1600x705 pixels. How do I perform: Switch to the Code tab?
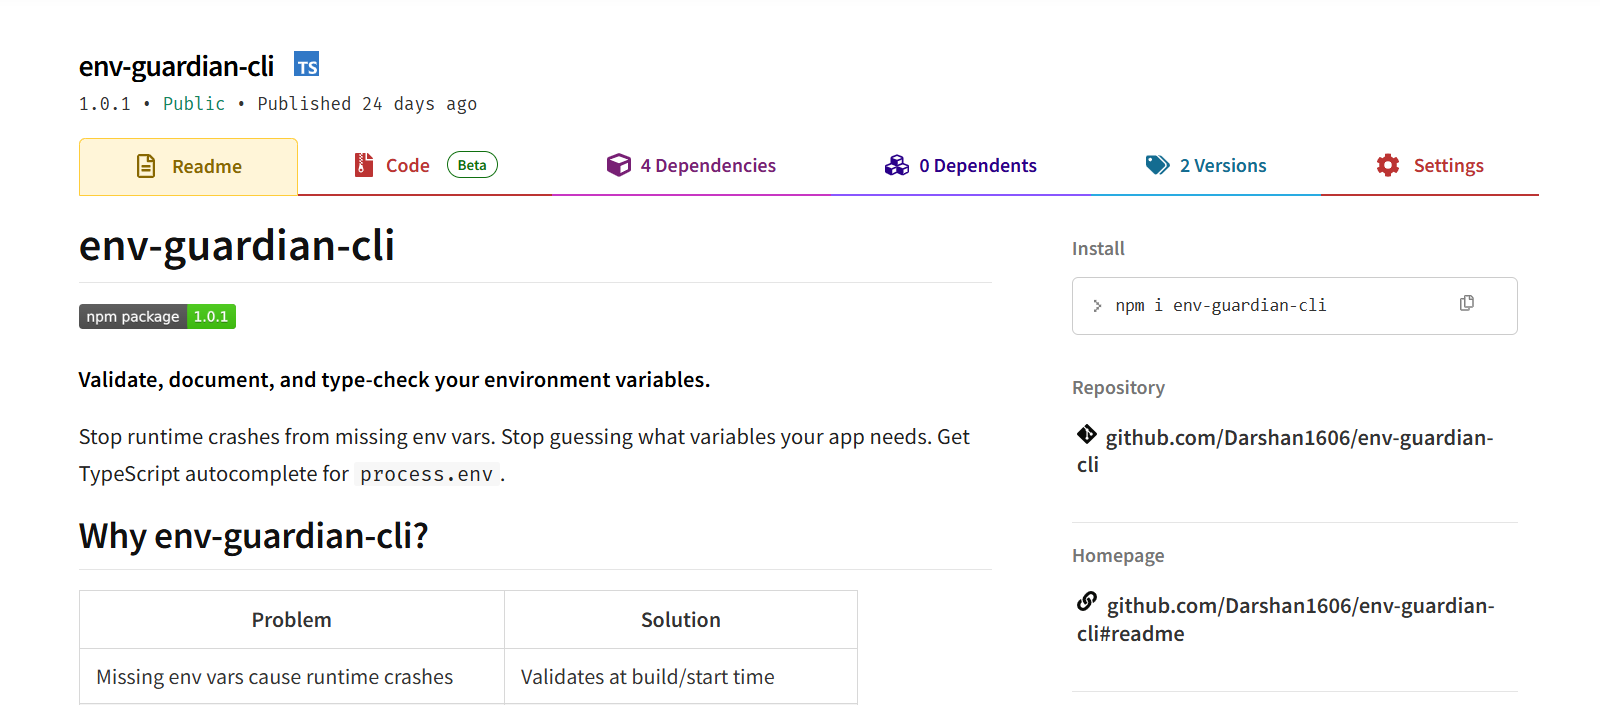coord(425,166)
